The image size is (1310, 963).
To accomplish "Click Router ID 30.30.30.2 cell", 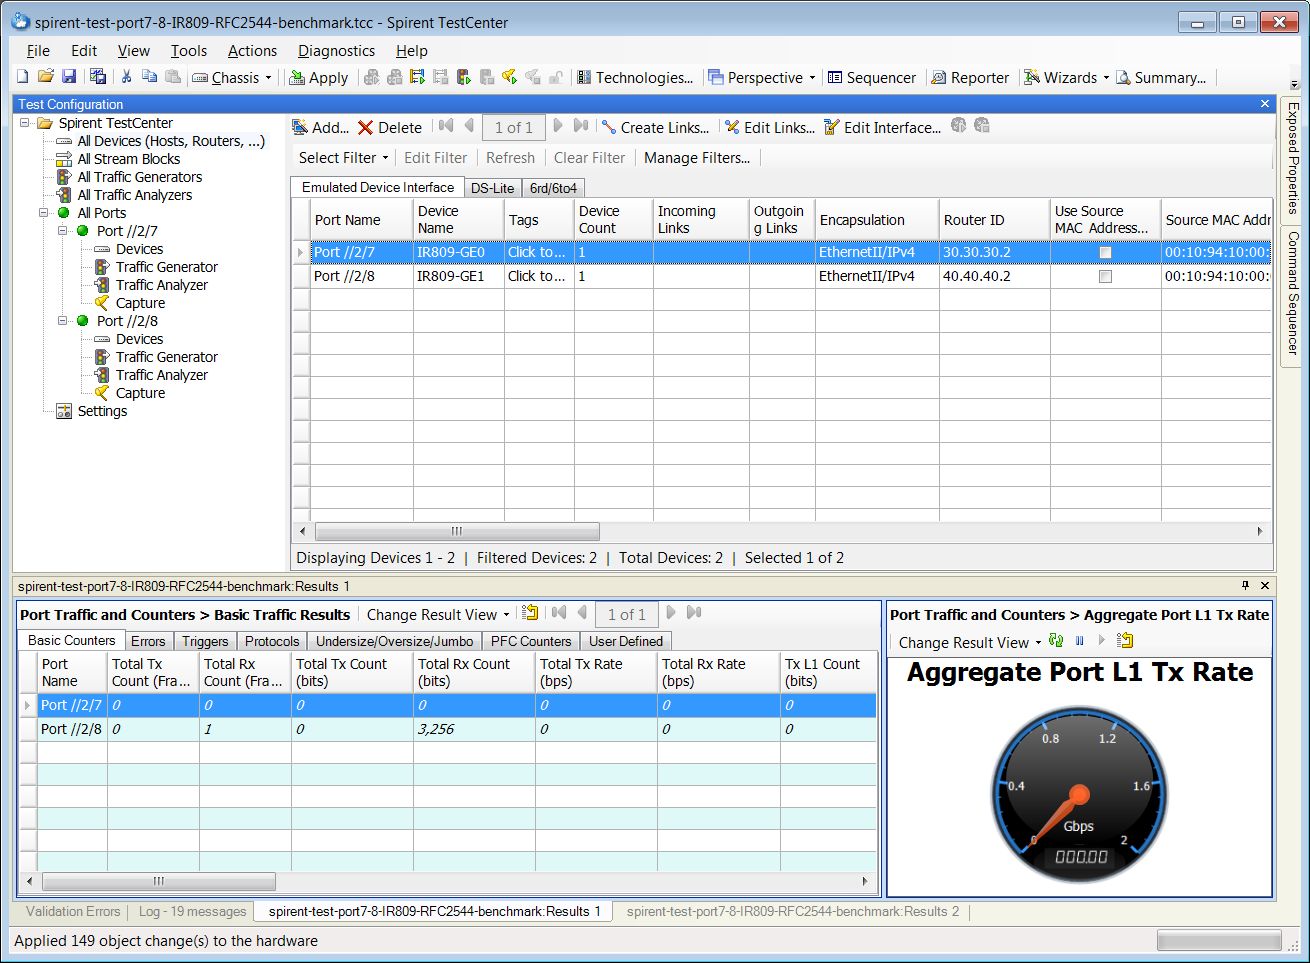I will point(994,252).
